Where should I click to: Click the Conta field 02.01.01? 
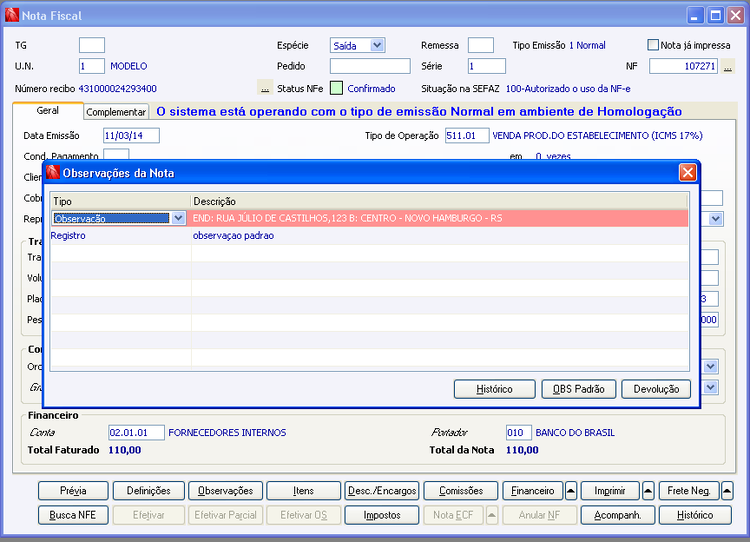click(x=136, y=432)
